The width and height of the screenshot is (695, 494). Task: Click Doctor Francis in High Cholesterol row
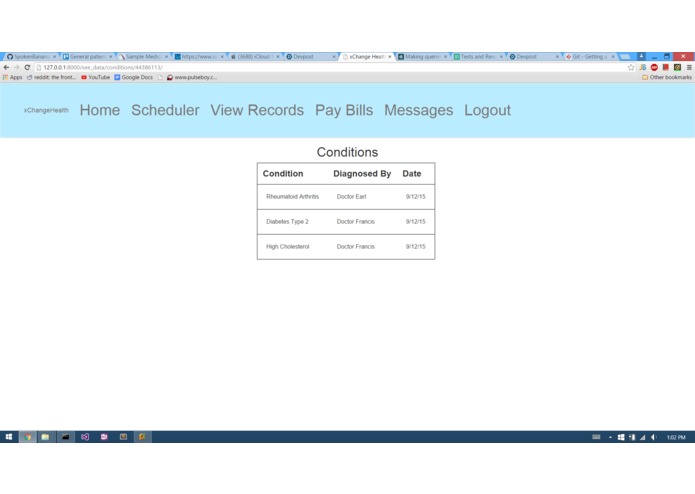tap(355, 246)
